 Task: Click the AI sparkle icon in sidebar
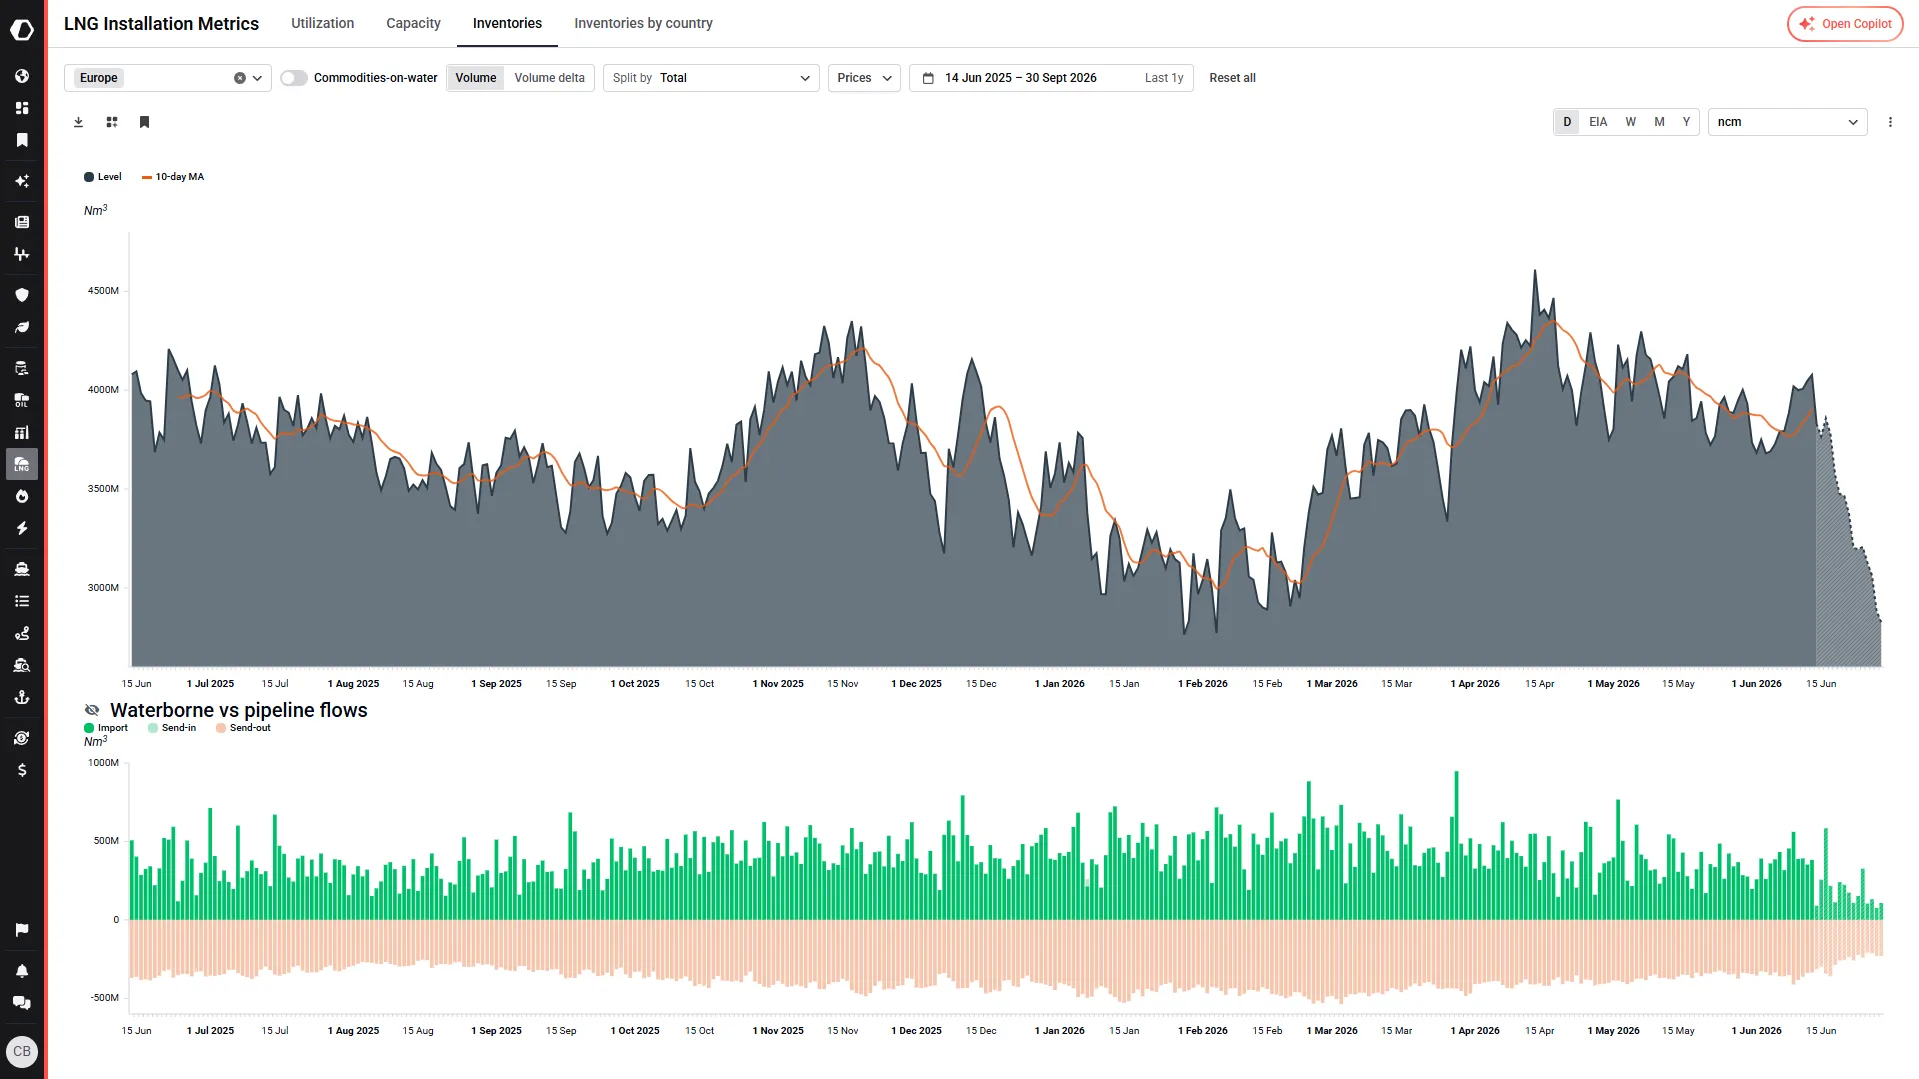pyautogui.click(x=22, y=181)
